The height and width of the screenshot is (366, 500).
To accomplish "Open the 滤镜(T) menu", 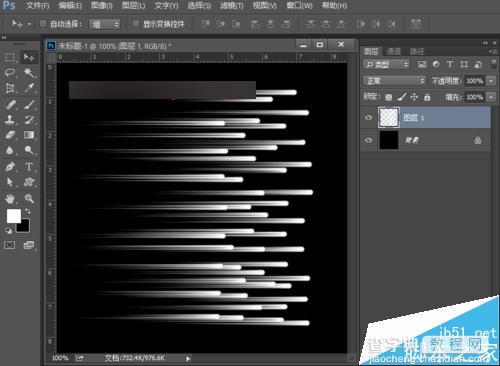I will tap(232, 6).
